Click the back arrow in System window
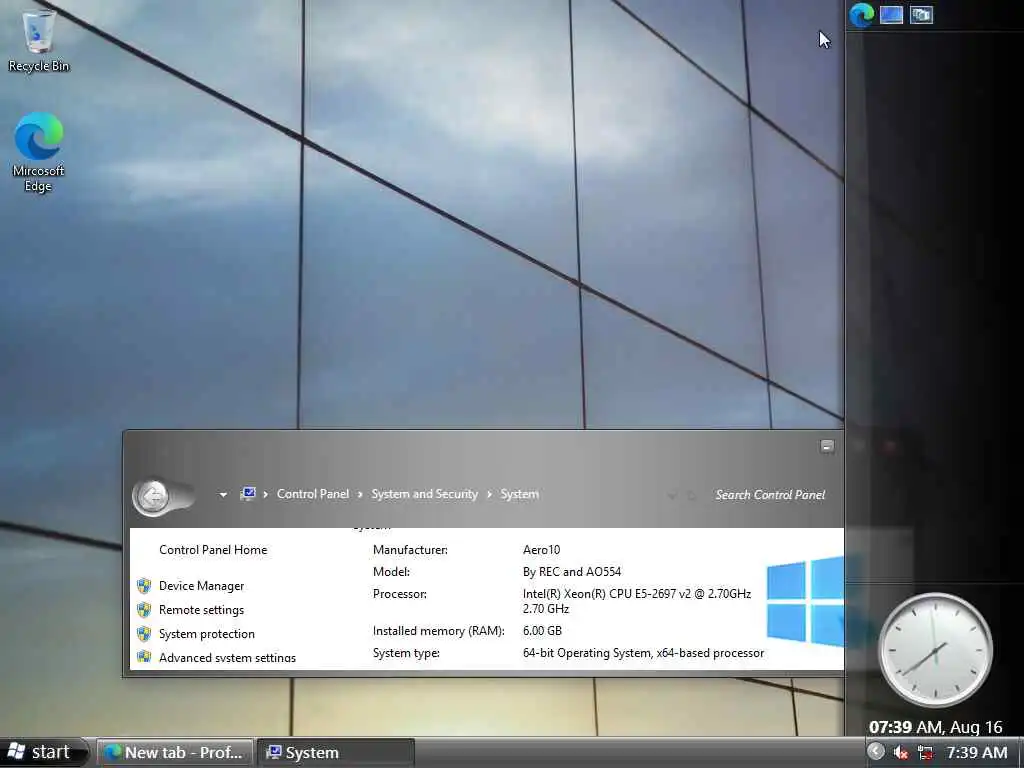 [x=154, y=498]
